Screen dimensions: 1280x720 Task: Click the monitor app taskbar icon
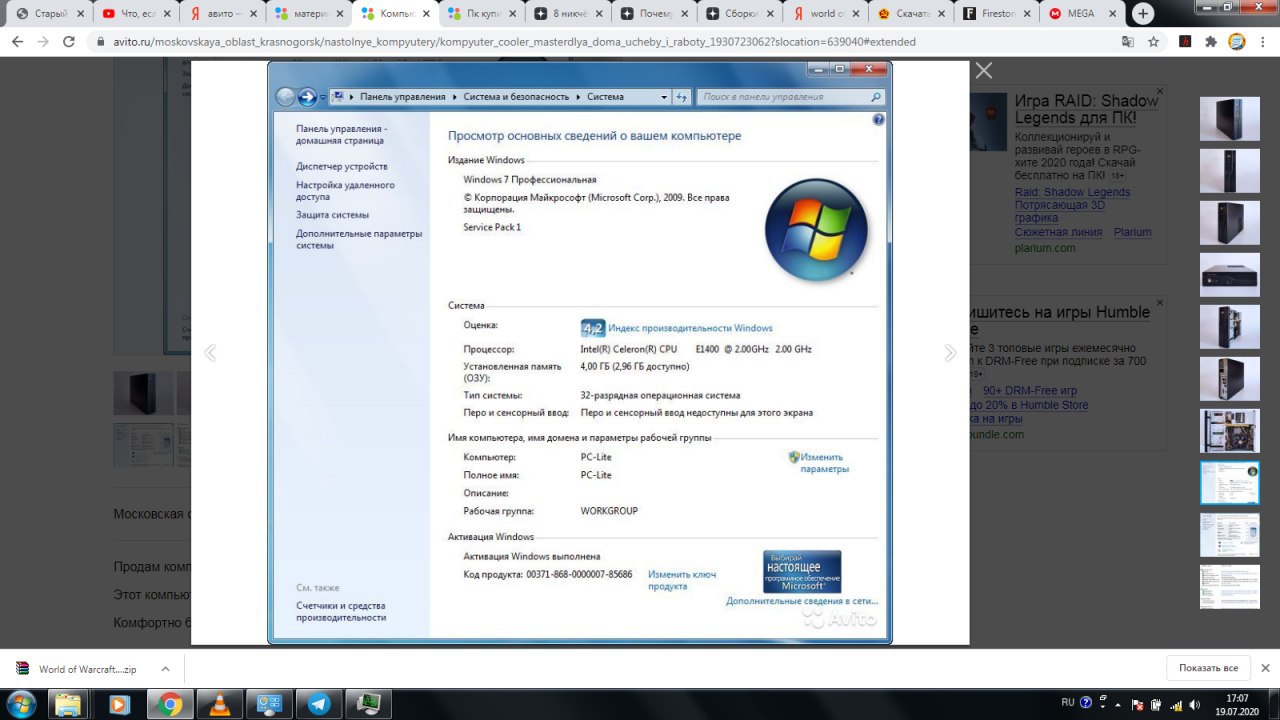369,704
